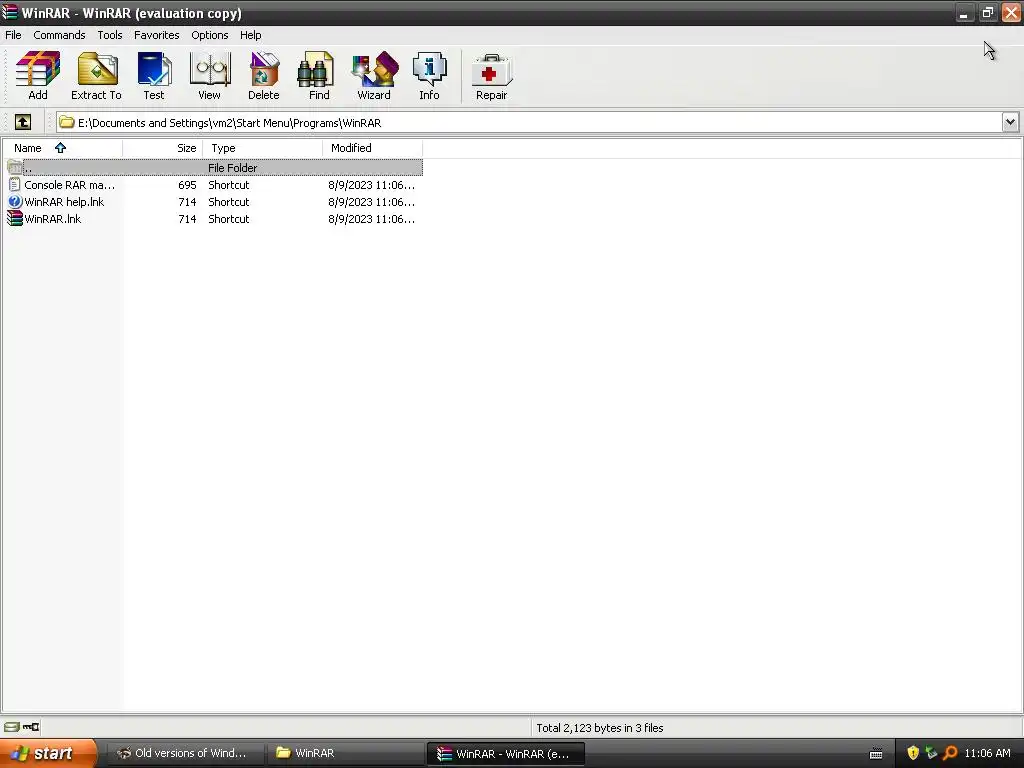The width and height of the screenshot is (1024, 768).
Task: Click the on-screen keyboard taskbar icon
Action: click(876, 754)
